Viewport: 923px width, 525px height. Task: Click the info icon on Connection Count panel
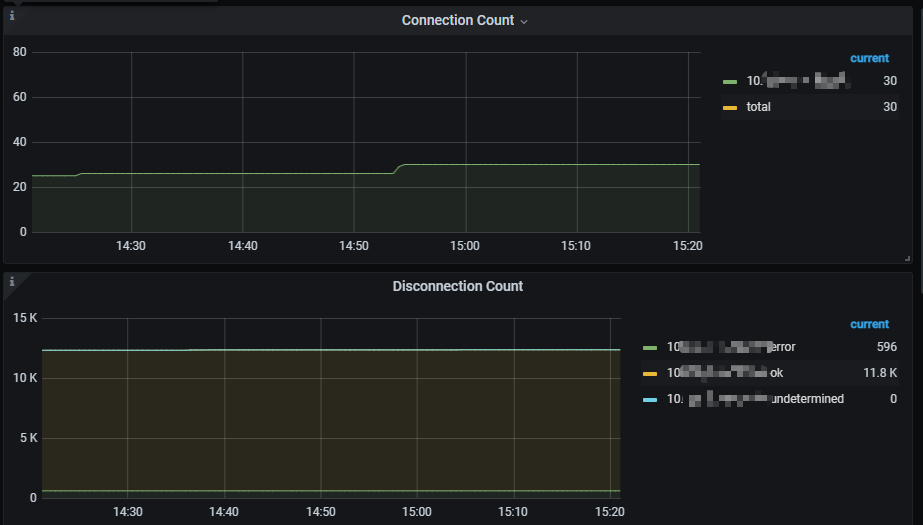[12, 16]
